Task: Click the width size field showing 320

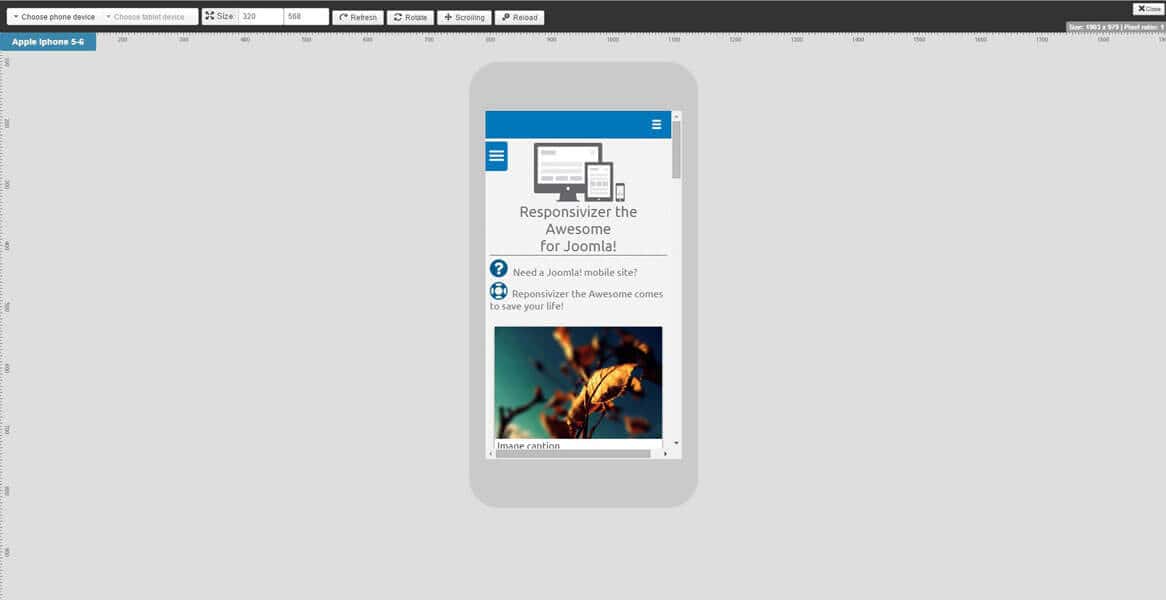Action: (x=260, y=16)
